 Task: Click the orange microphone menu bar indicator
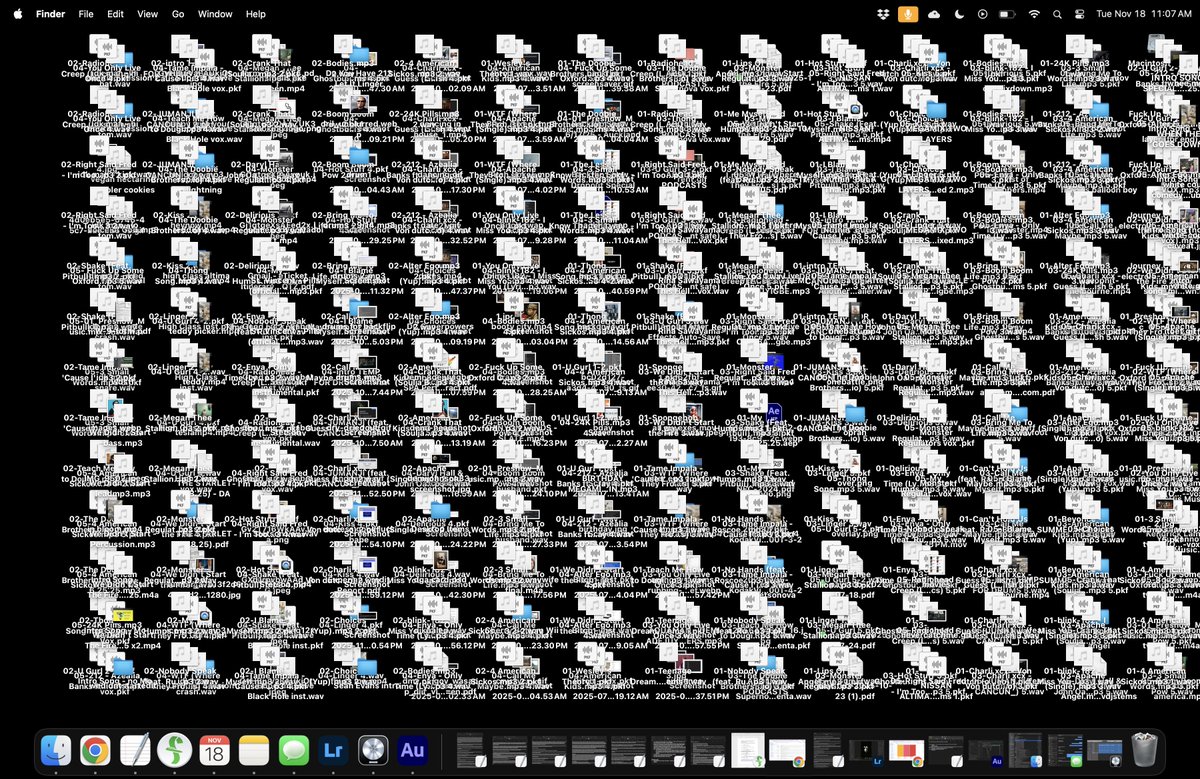[x=909, y=14]
